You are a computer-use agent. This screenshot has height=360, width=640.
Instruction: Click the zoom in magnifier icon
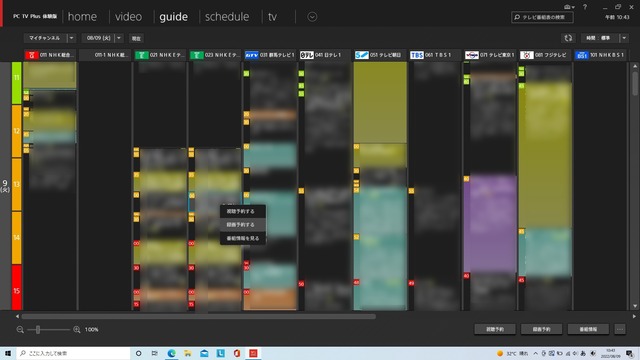pos(76,329)
